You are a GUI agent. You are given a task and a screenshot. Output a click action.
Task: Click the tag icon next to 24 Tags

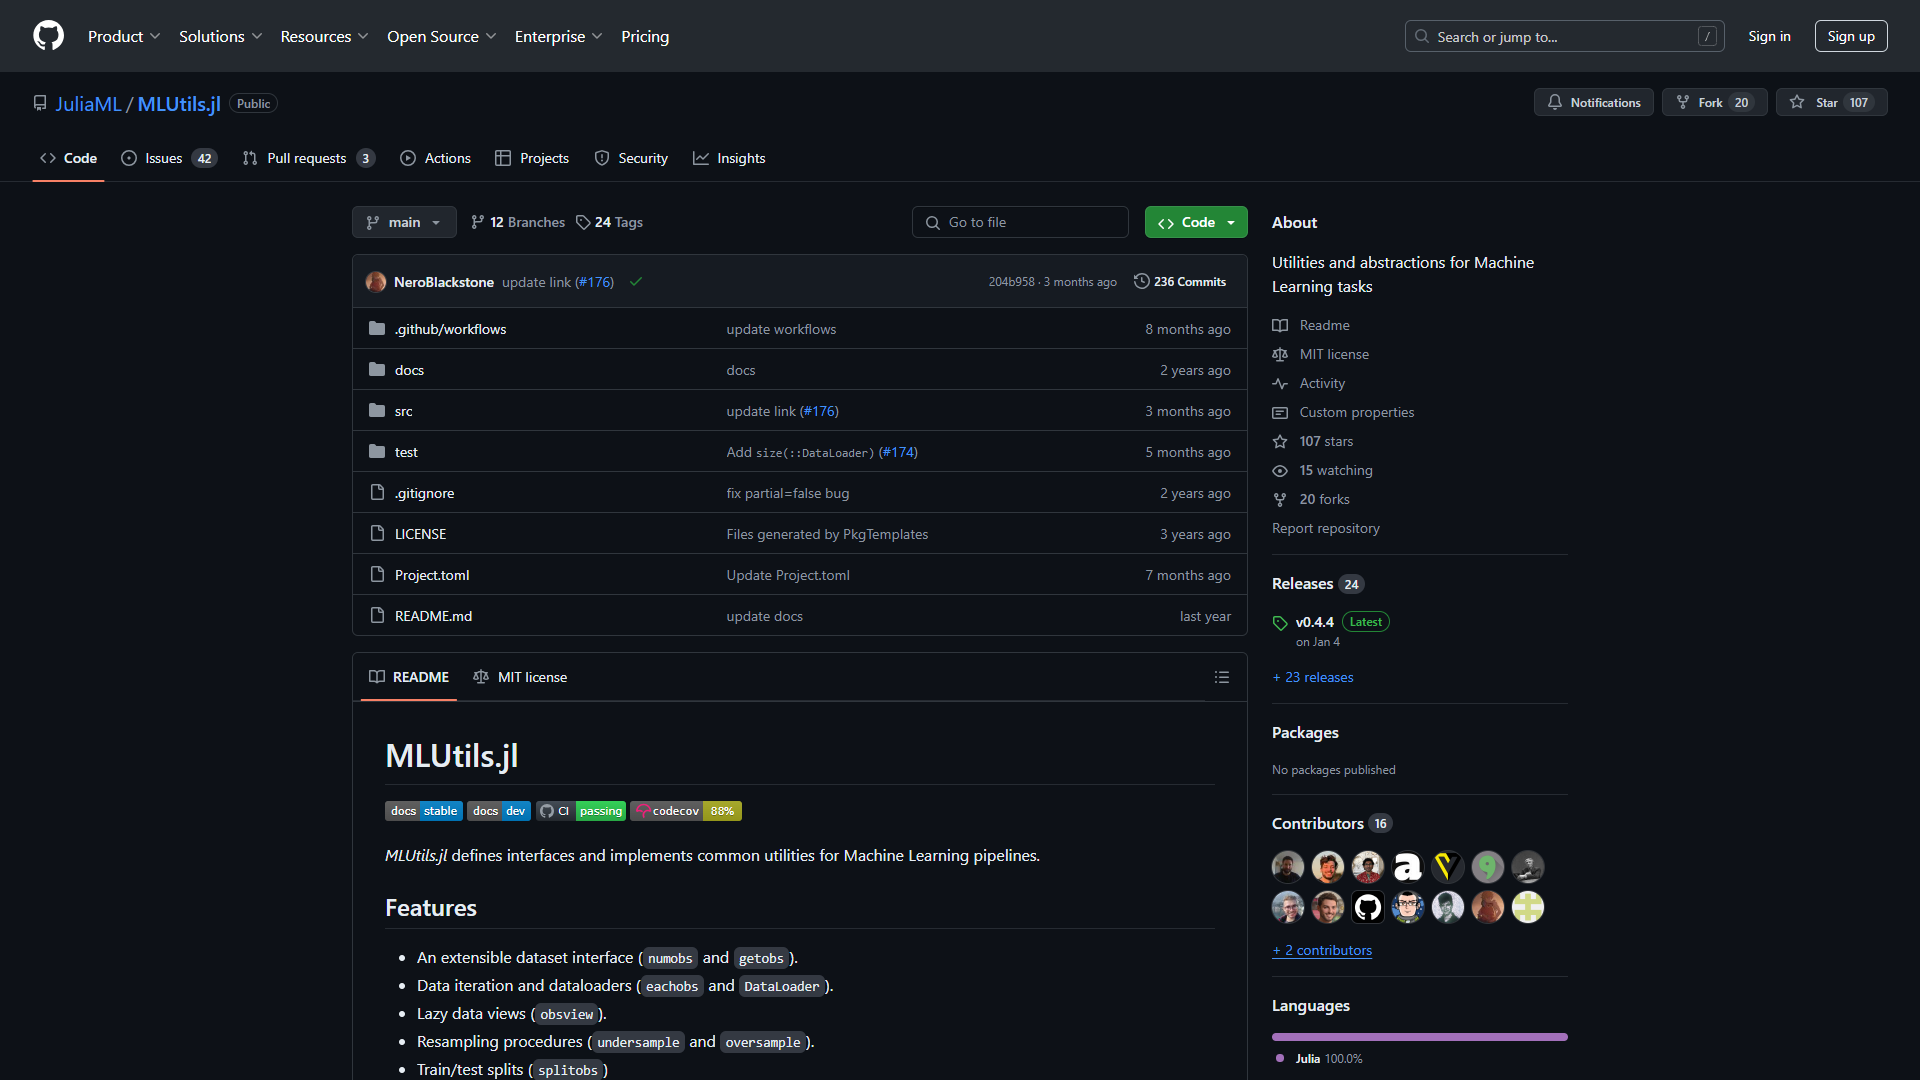point(583,222)
